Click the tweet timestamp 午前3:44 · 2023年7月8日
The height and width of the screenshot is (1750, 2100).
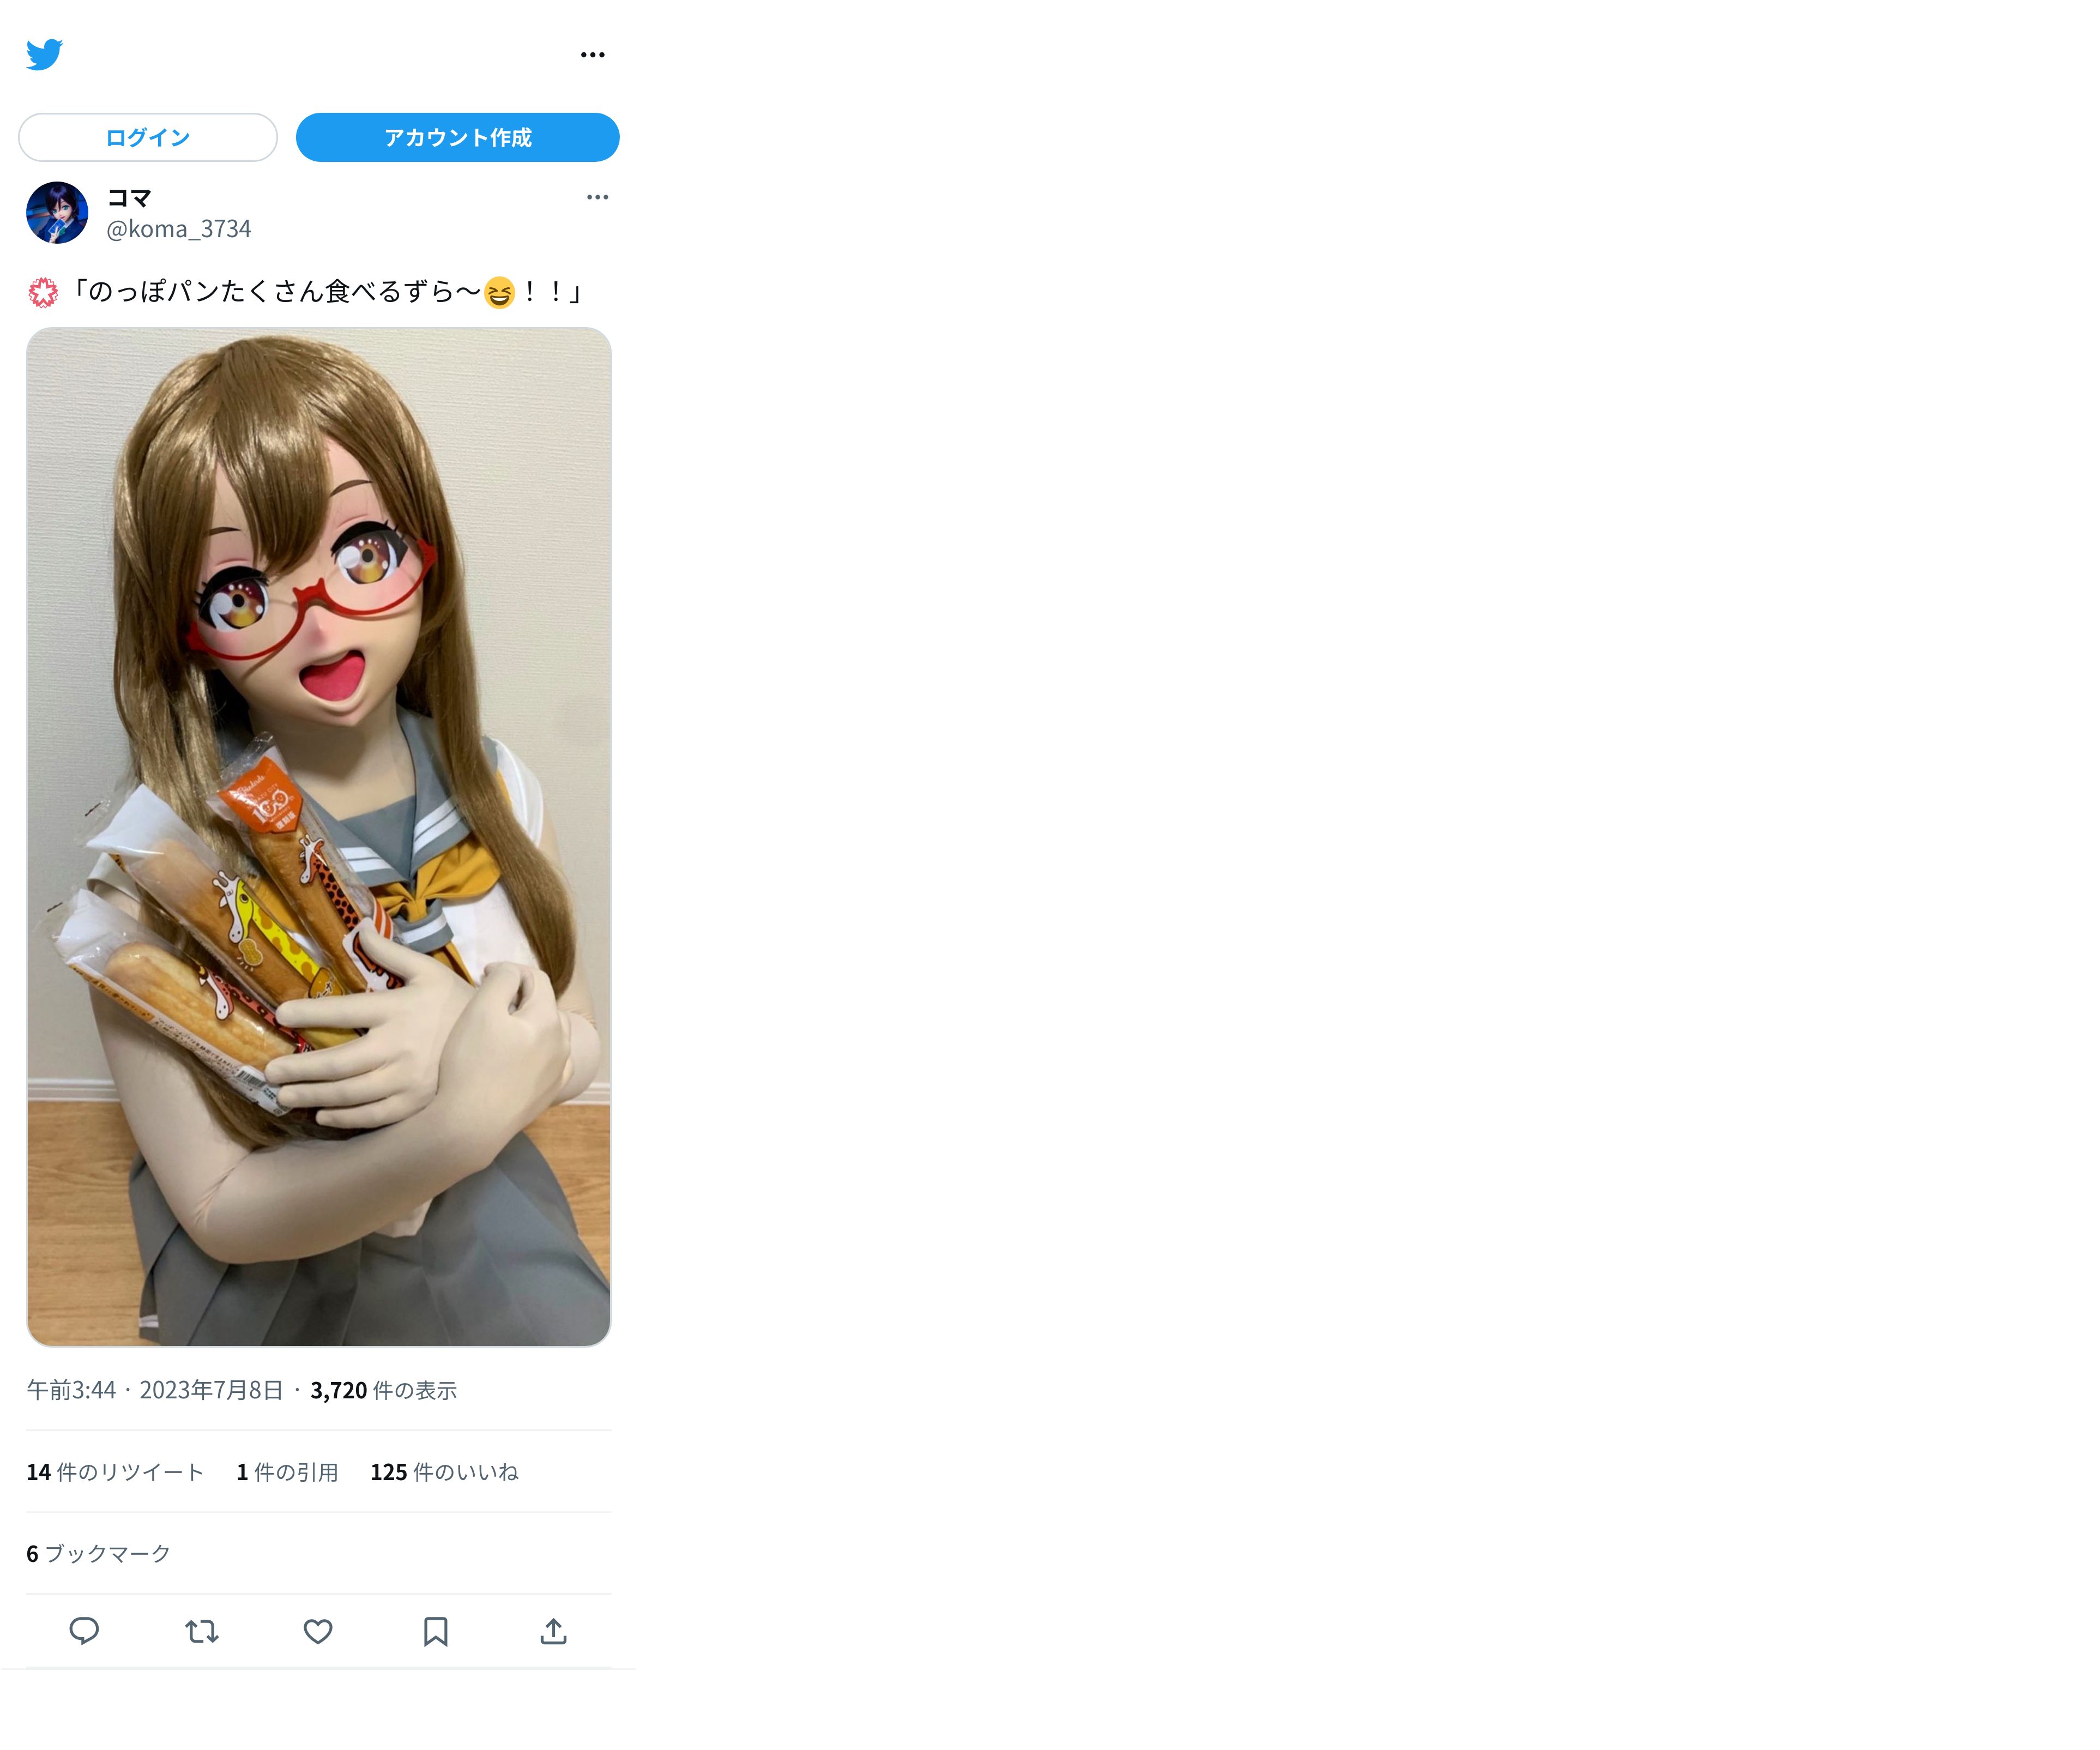(x=155, y=1390)
